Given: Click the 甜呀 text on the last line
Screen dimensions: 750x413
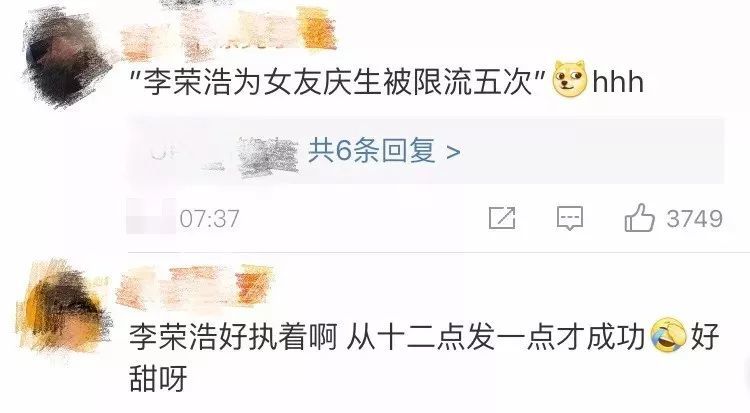Looking at the screenshot, I should pos(158,378).
